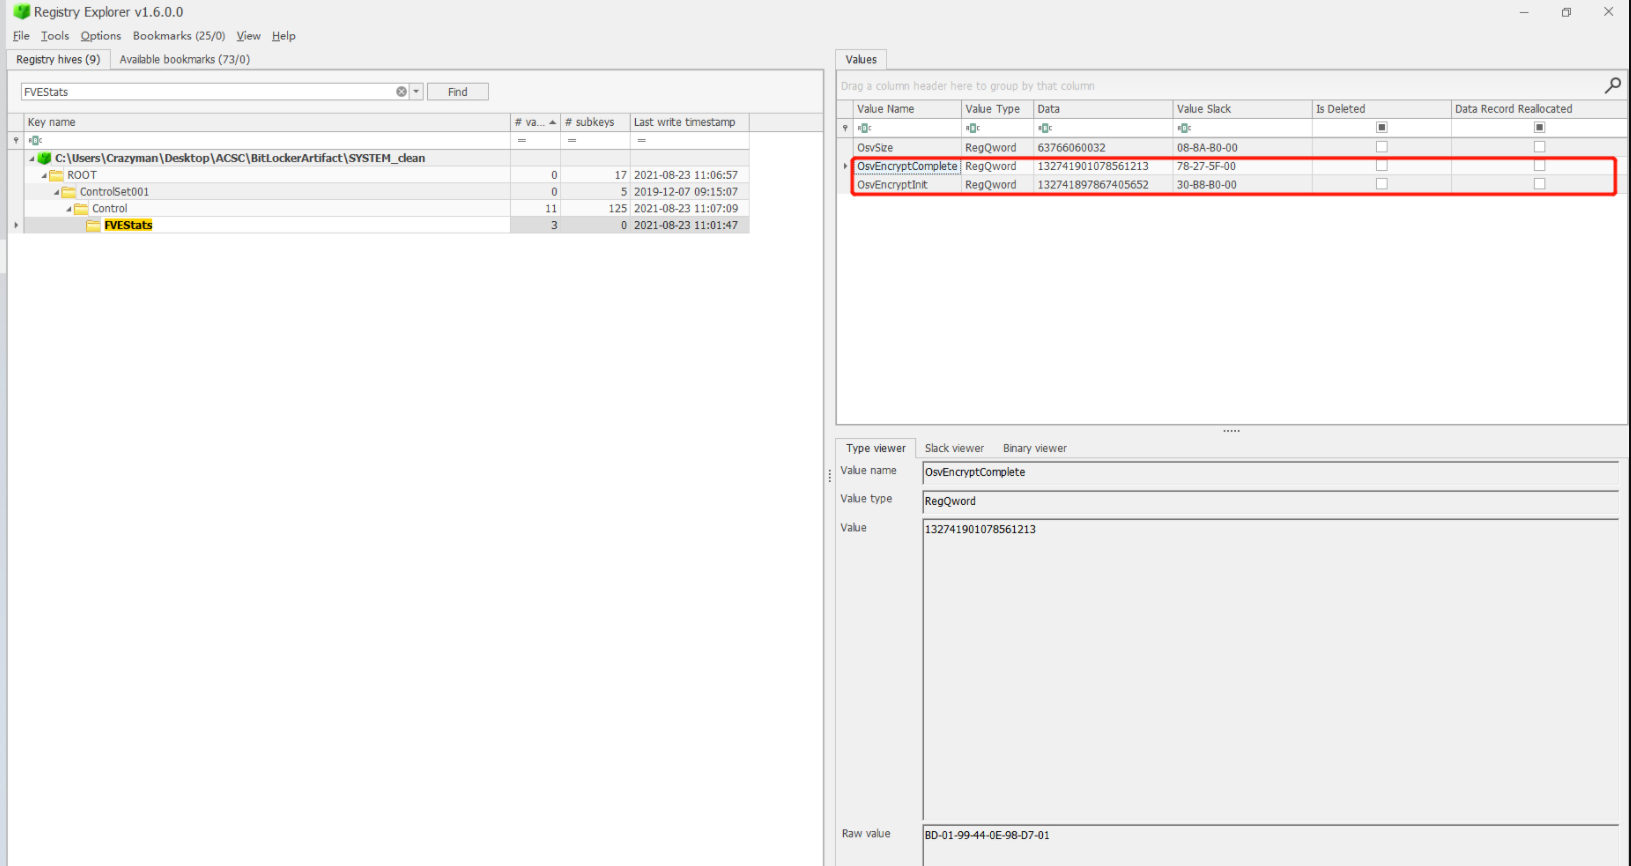The image size is (1631, 866).
Task: Sort by the # values column header
Action: pos(535,122)
